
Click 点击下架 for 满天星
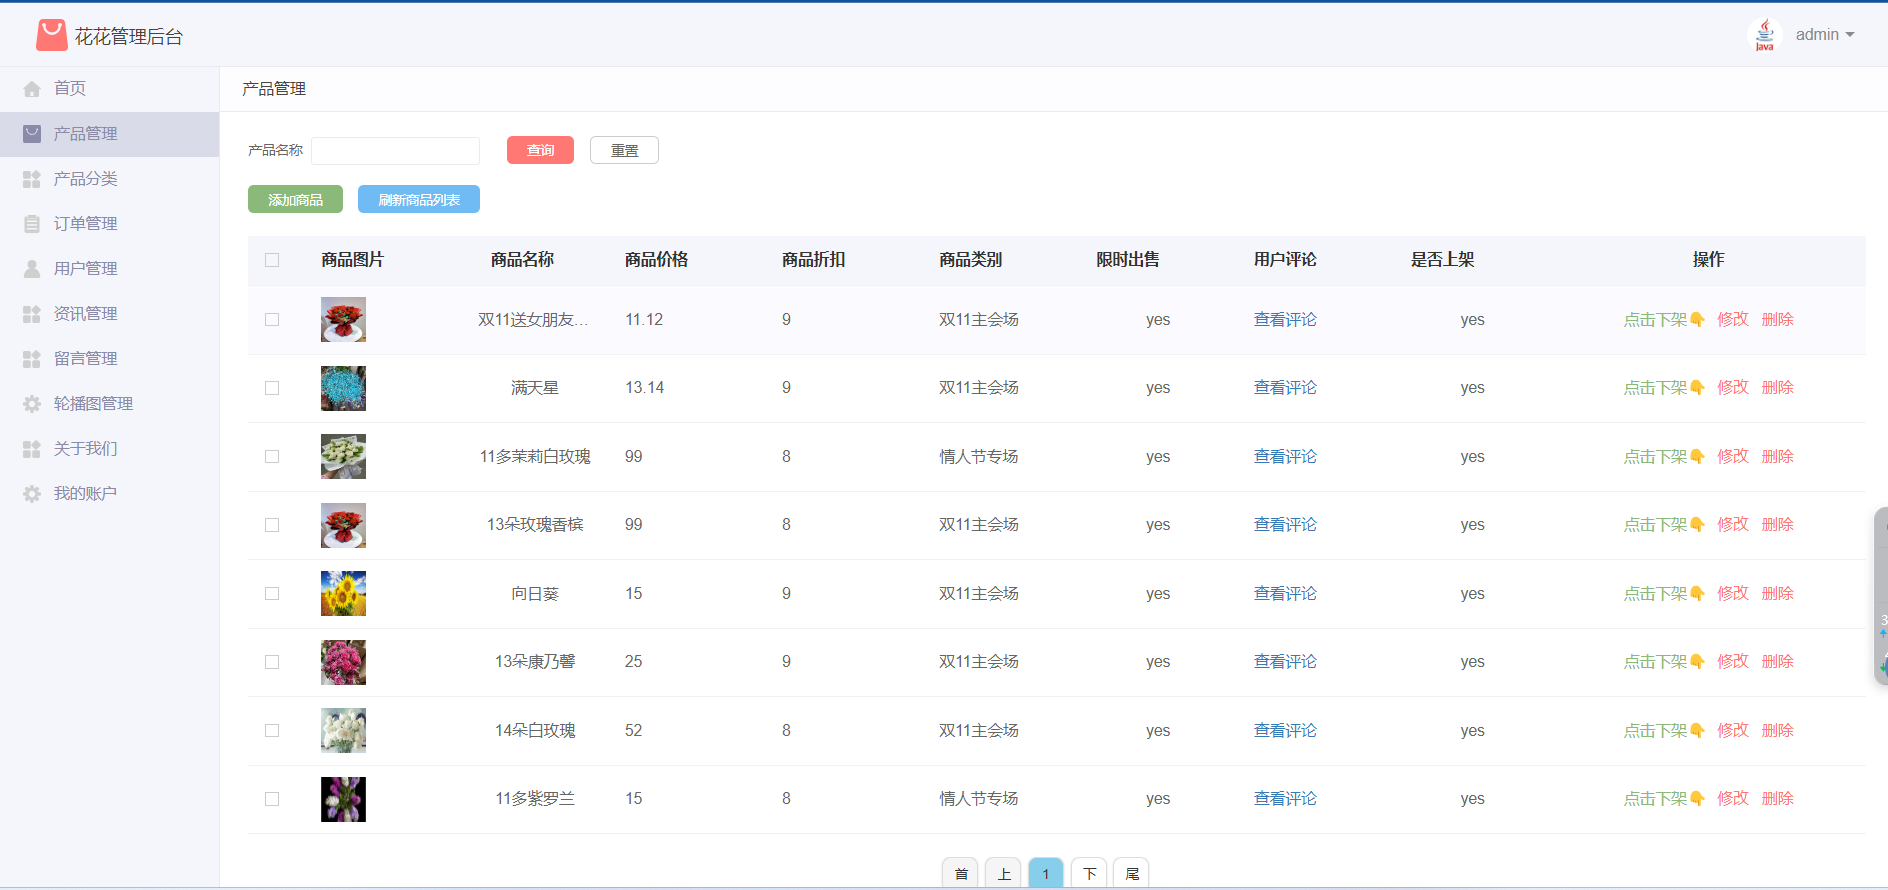click(1664, 388)
